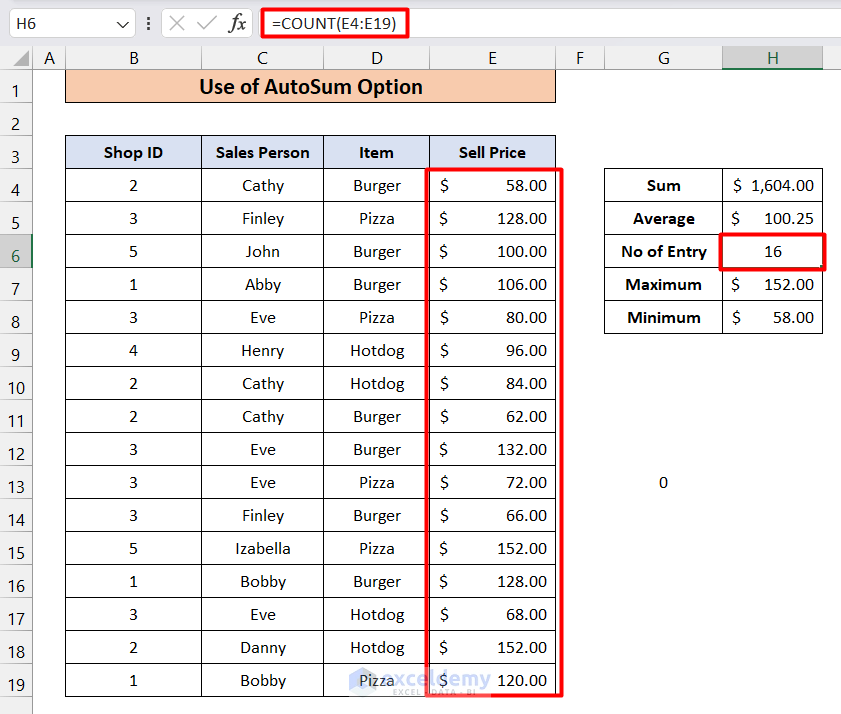Click the 'Sum' label cell
The height and width of the screenshot is (714, 841).
663,186
